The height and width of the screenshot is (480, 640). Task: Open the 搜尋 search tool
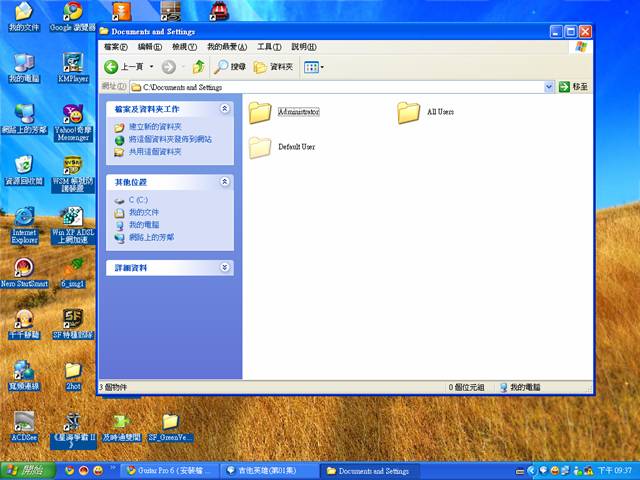[x=230, y=67]
